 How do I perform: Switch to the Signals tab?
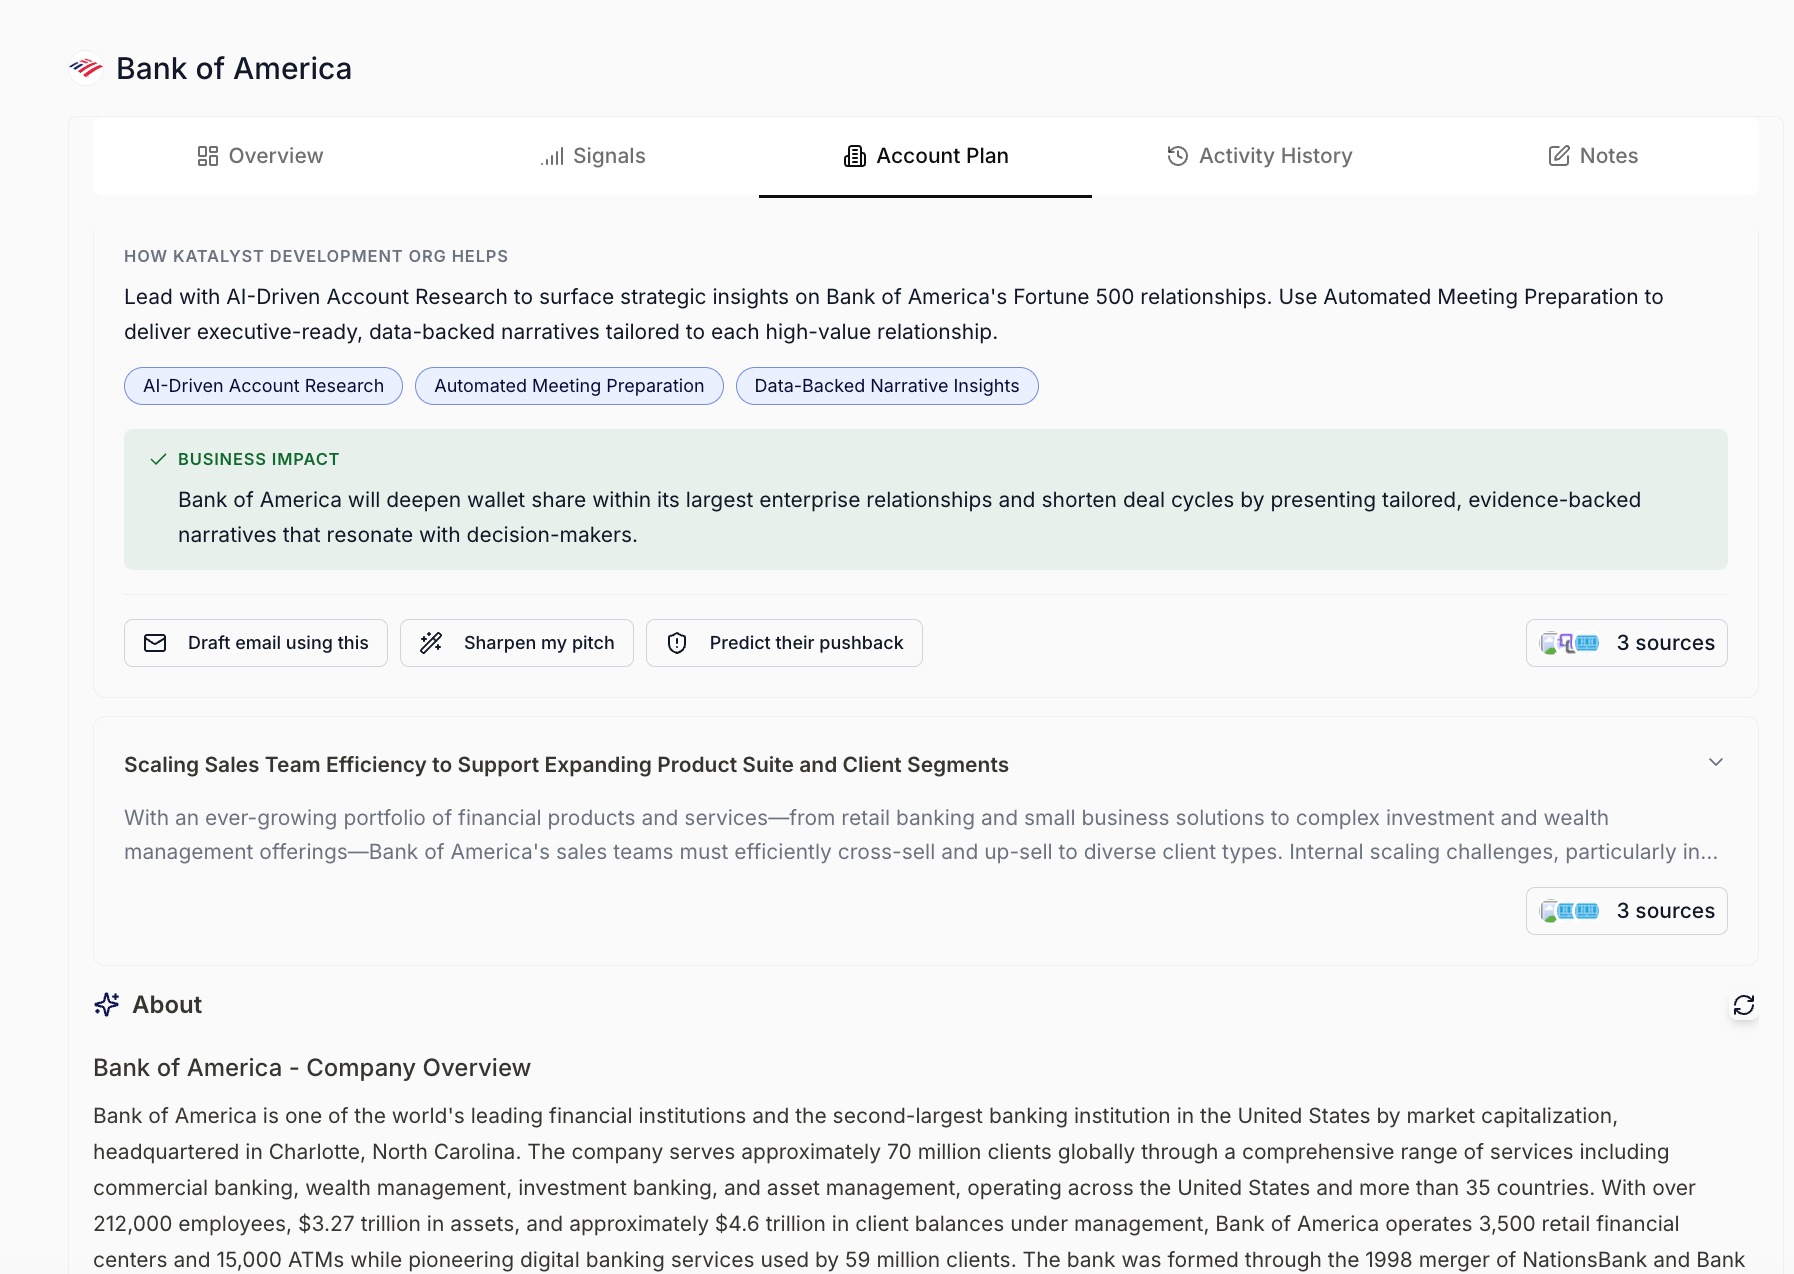[x=593, y=156]
